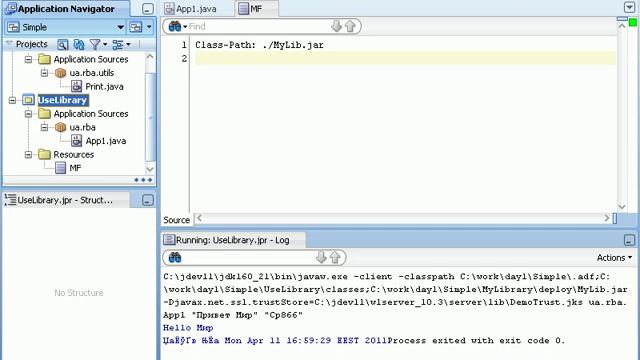This screenshot has height=360, width=640.
Task: Click the editor find-next down arrow
Action: (336, 27)
